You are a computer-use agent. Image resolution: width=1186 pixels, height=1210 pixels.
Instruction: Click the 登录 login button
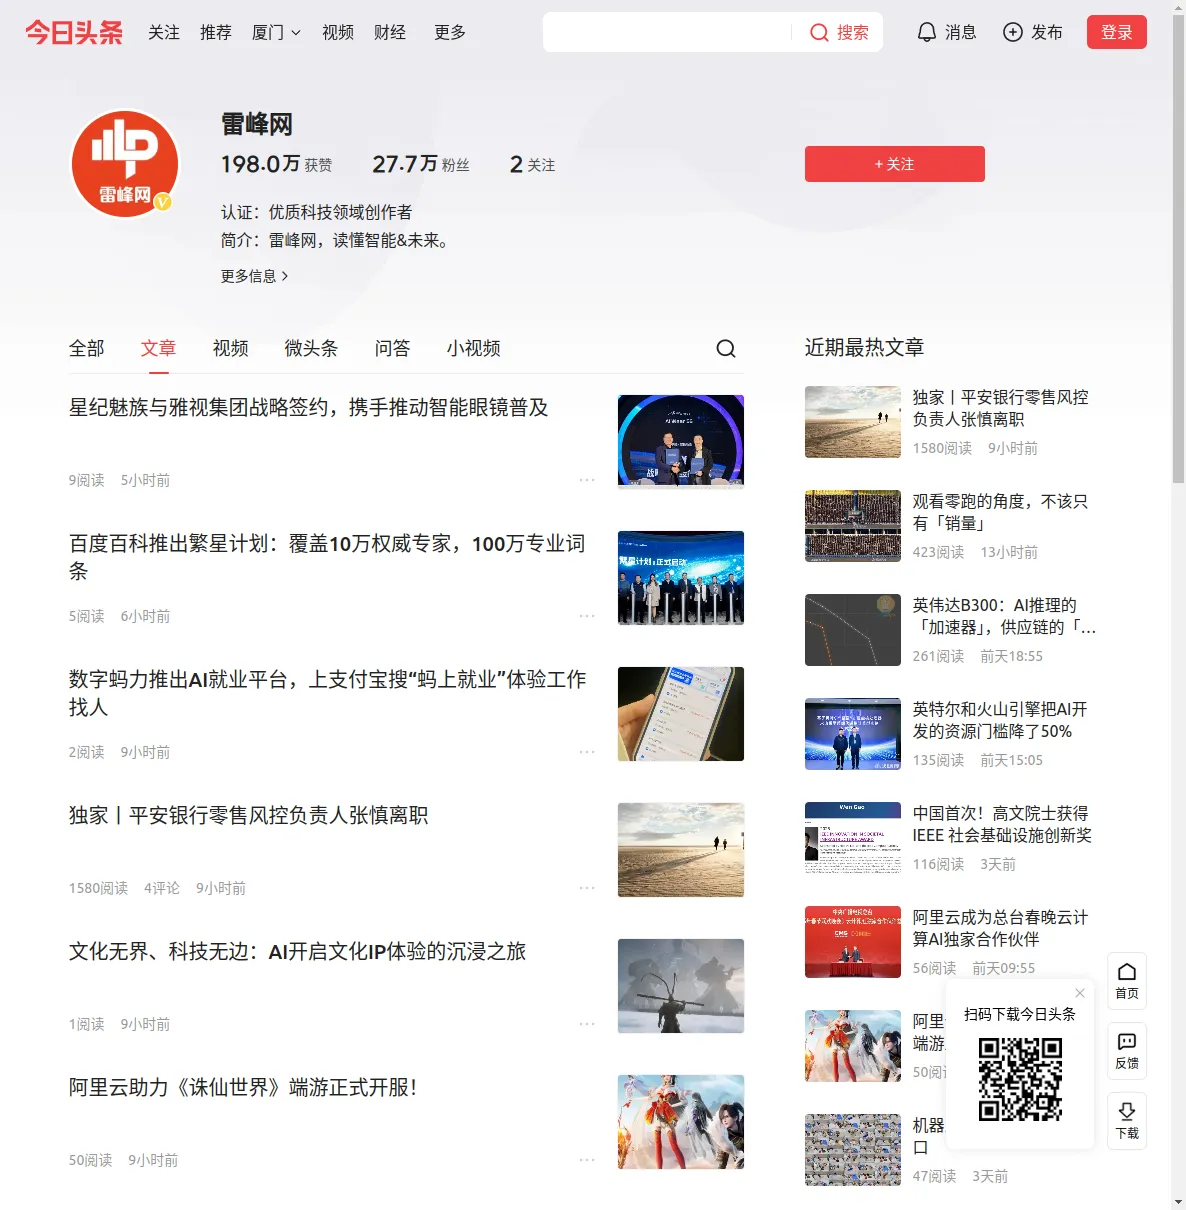click(1117, 32)
